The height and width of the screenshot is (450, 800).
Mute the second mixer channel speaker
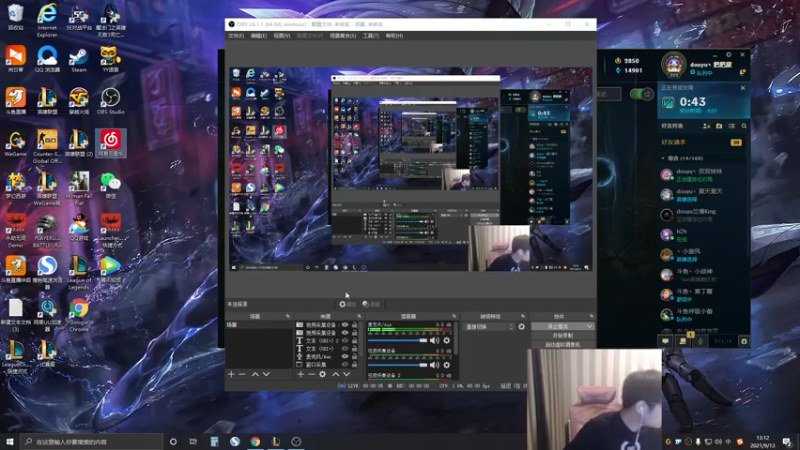tap(434, 365)
